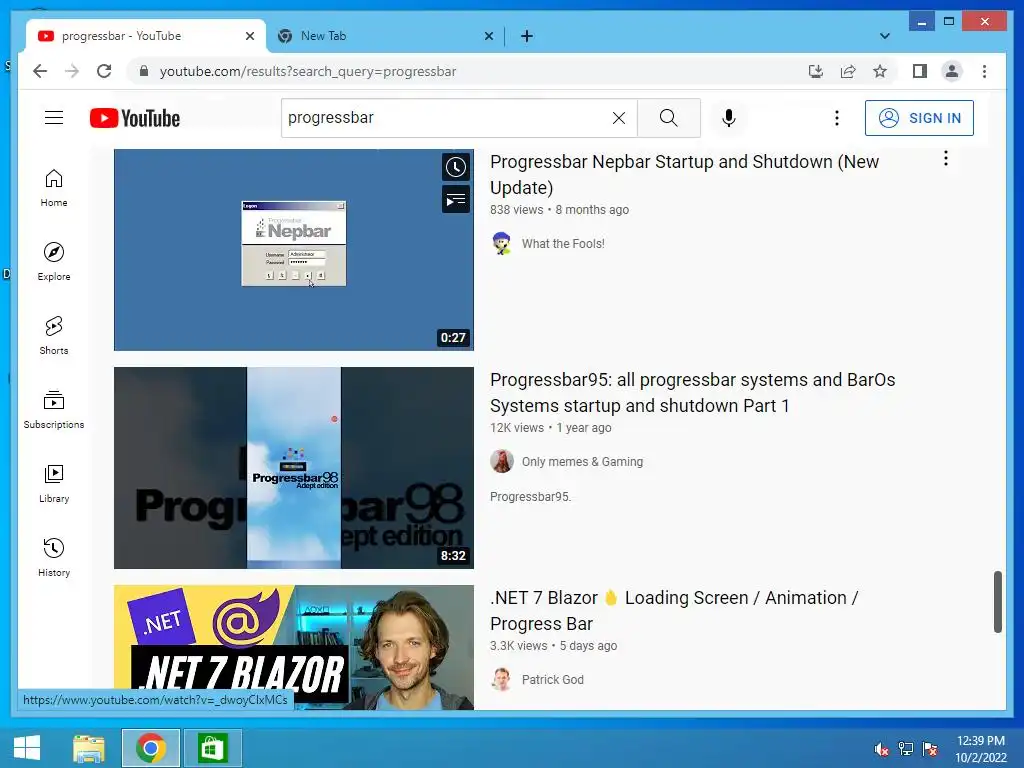Go back in Chrome

[x=40, y=71]
